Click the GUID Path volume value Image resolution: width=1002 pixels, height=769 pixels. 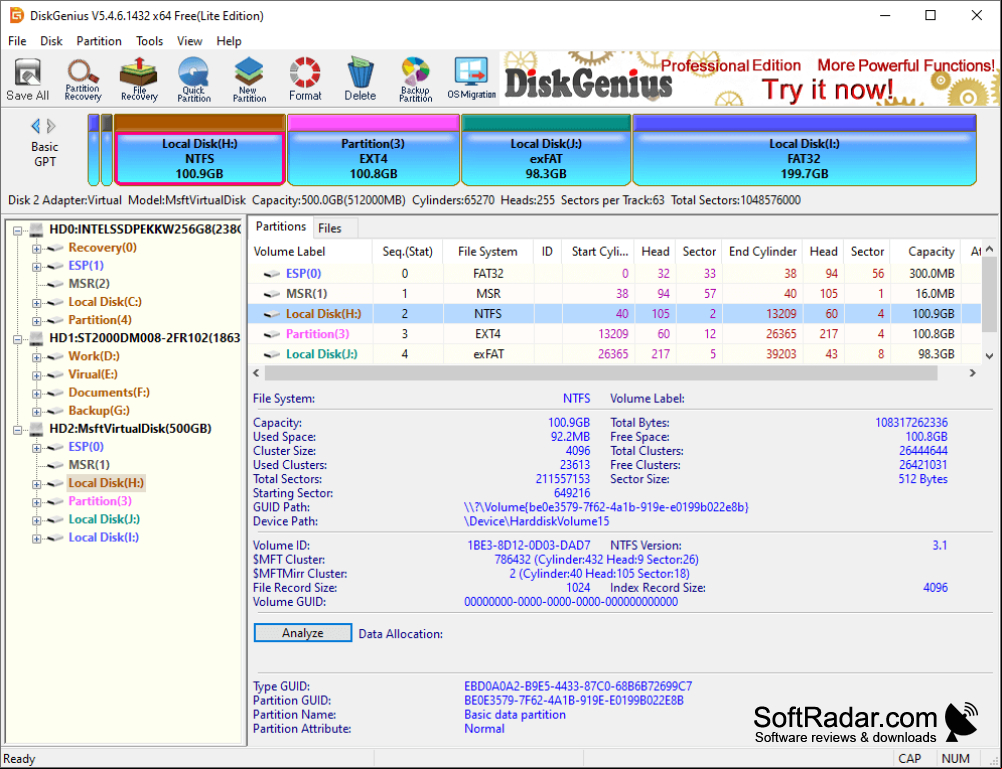606,508
